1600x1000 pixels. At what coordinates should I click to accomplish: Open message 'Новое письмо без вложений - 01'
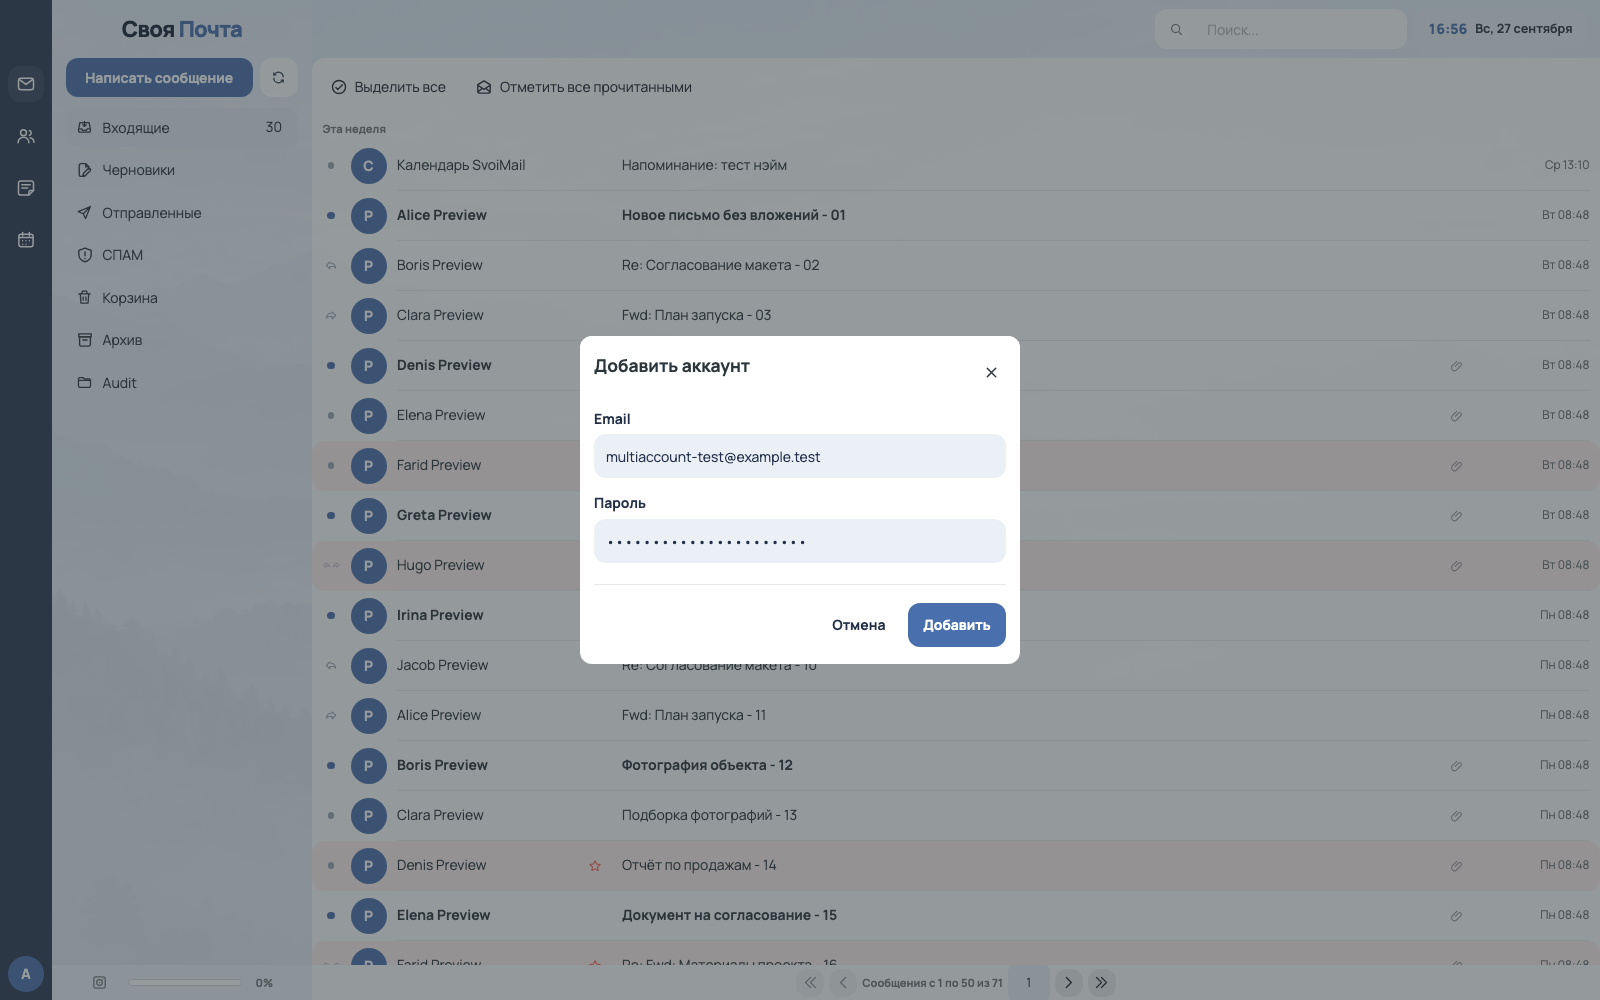[734, 216]
